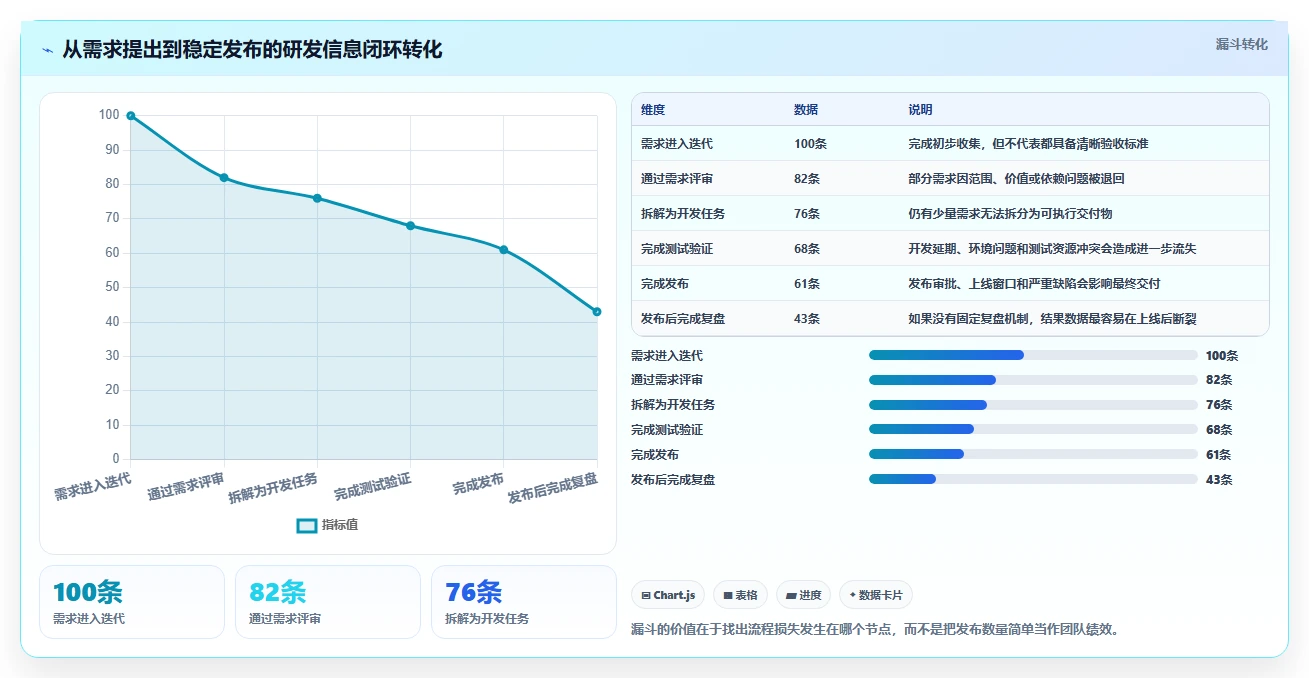Select table row 发布后完成复盘
This screenshot has width=1309, height=678.
pyautogui.click(x=950, y=319)
